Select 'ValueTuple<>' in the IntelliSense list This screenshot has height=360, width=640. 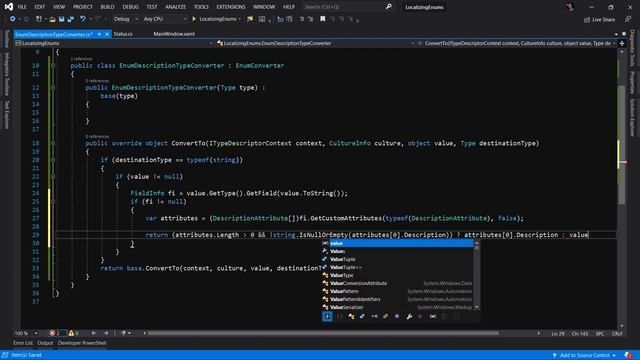pos(398,267)
